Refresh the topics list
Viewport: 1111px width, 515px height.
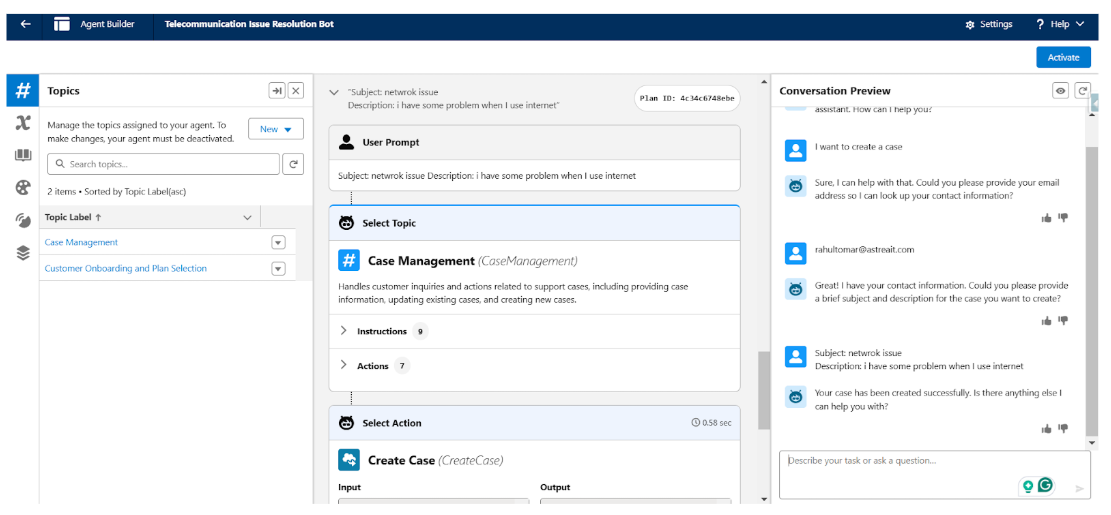coord(293,164)
